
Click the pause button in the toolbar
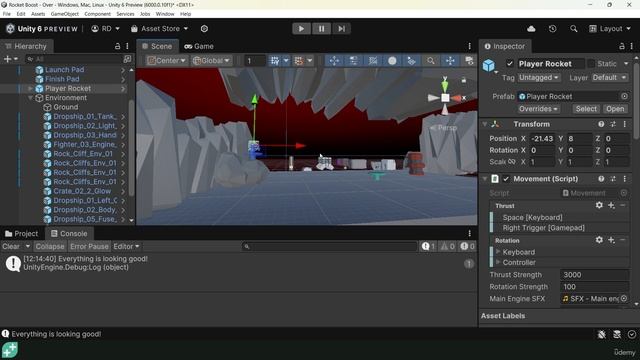[321, 29]
